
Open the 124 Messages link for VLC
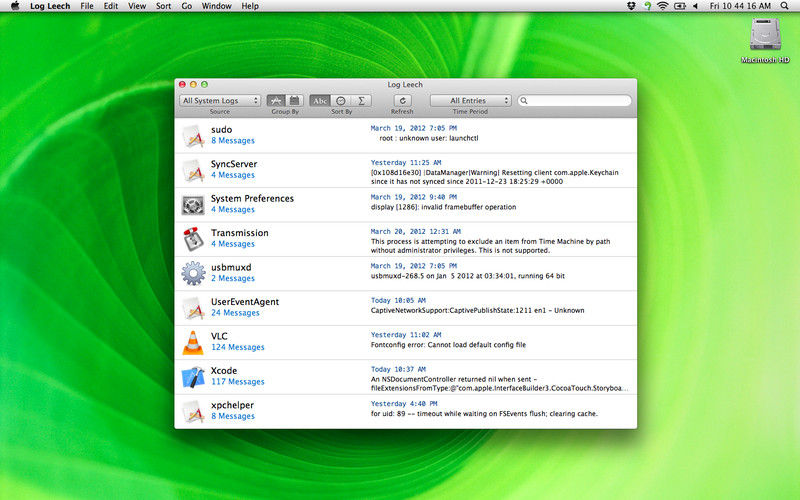237,348
